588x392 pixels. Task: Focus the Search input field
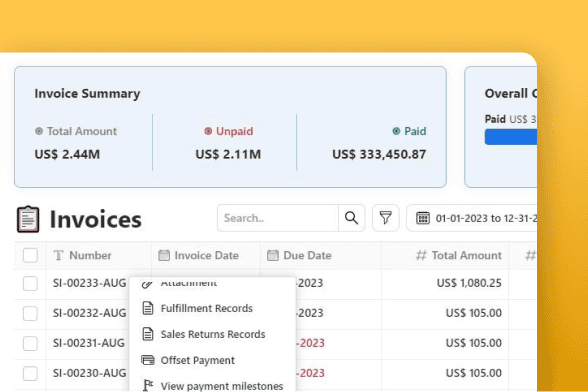[x=278, y=218]
